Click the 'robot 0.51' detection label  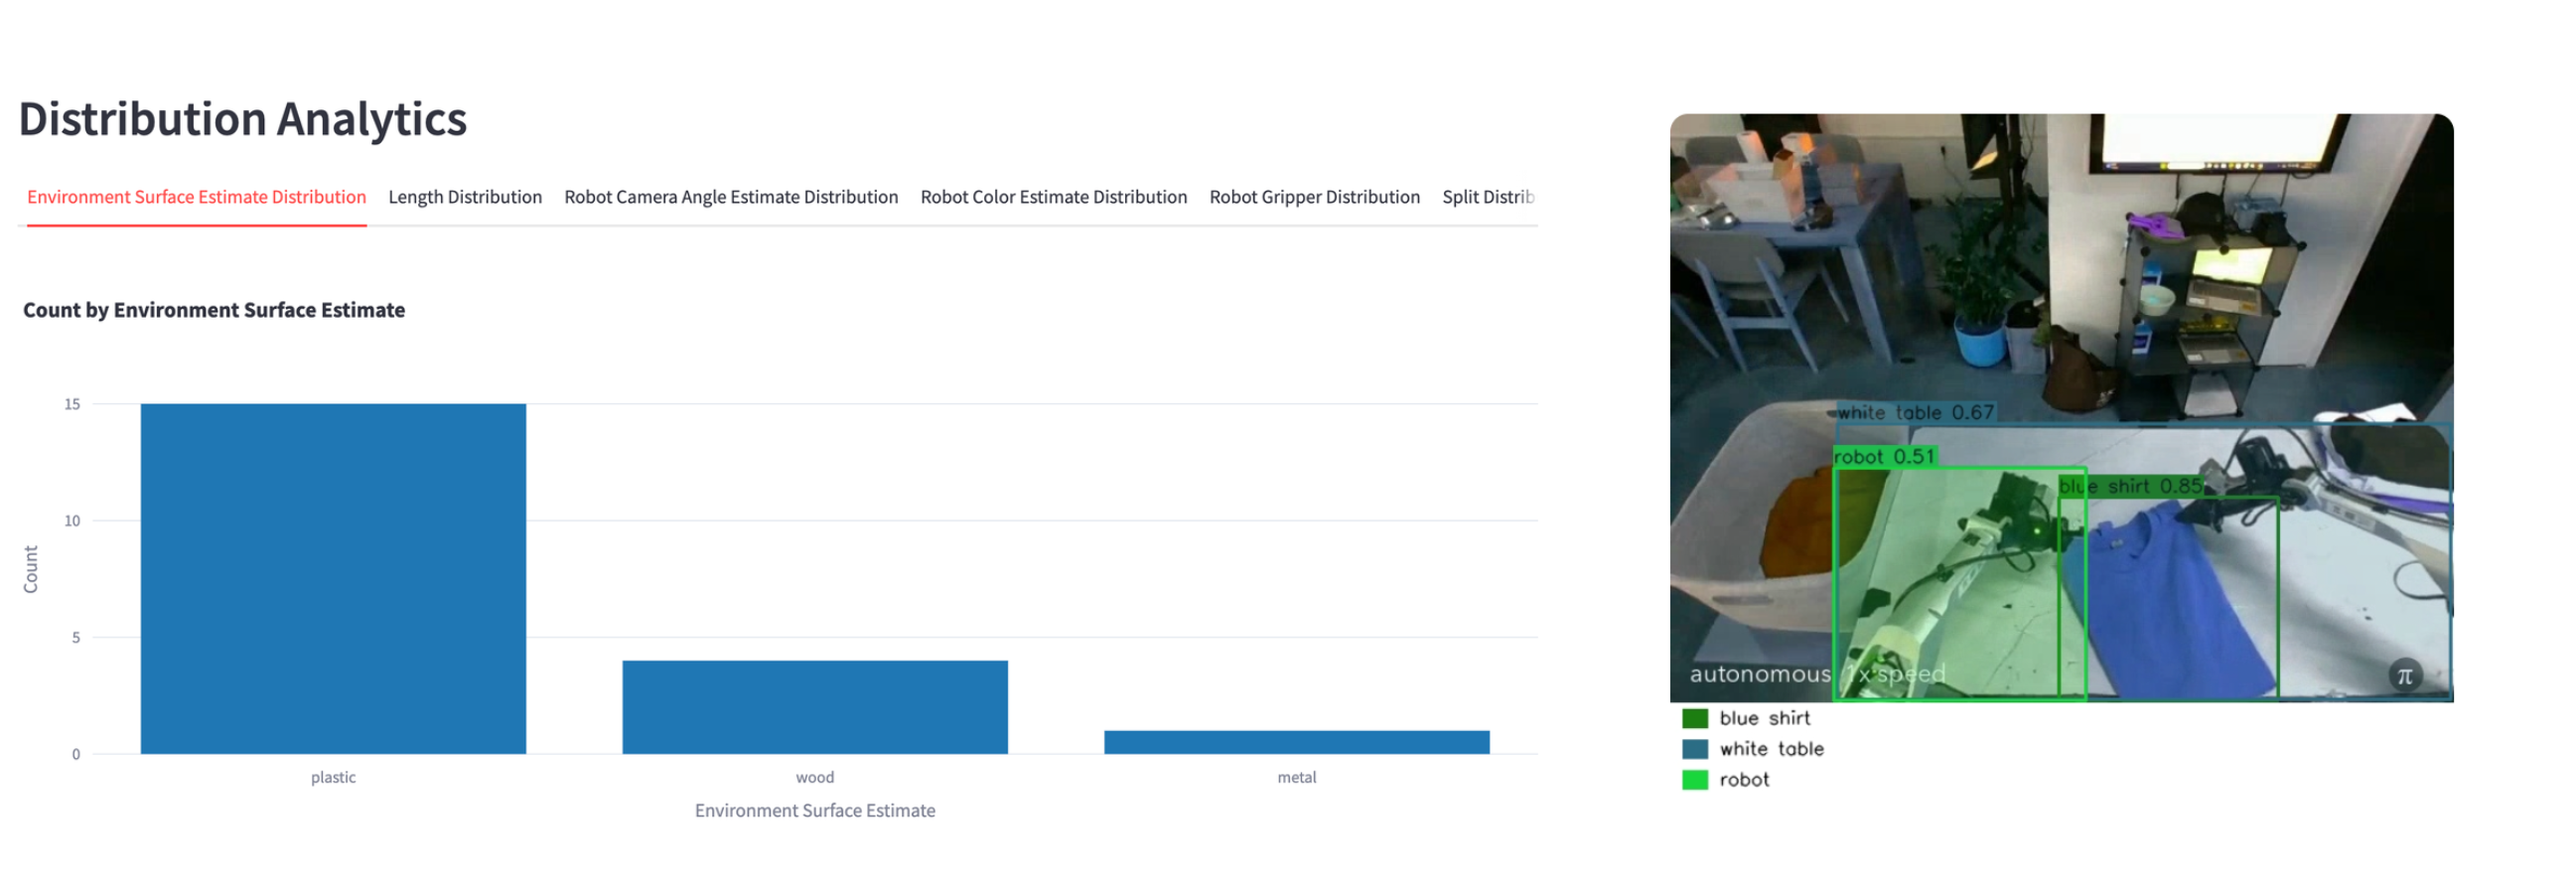pyautogui.click(x=1884, y=456)
